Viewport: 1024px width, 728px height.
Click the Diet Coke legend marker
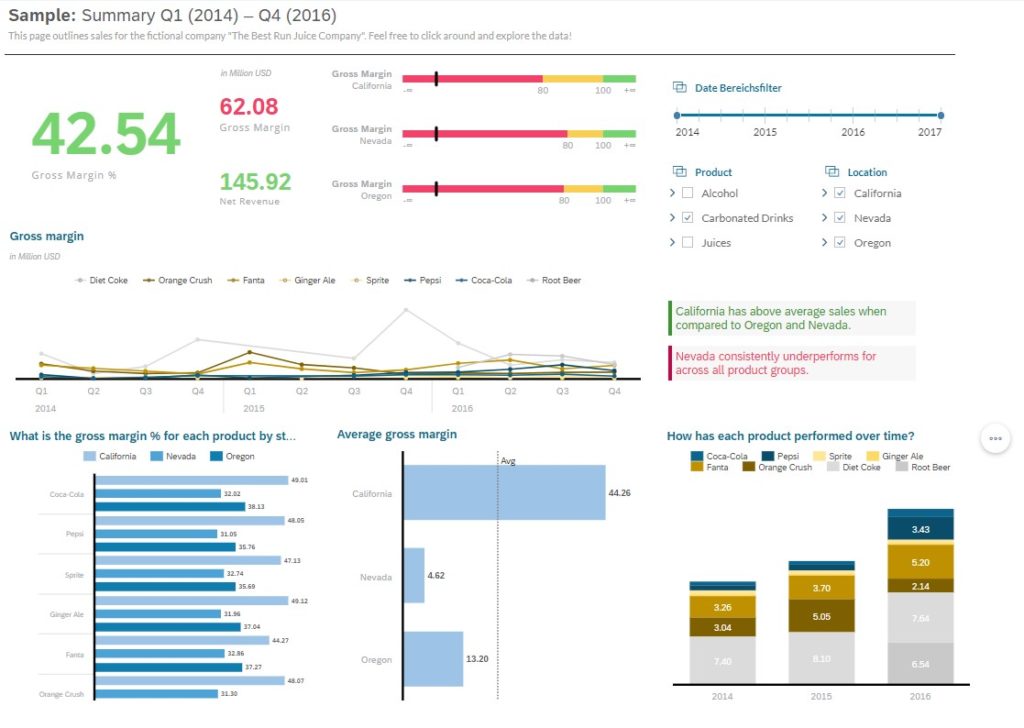tap(80, 280)
